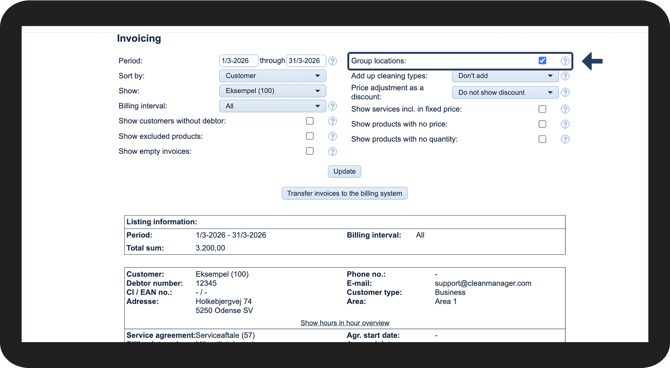The width and height of the screenshot is (670, 368).
Task: Open help for Show products with no quantity
Action: [x=565, y=139]
